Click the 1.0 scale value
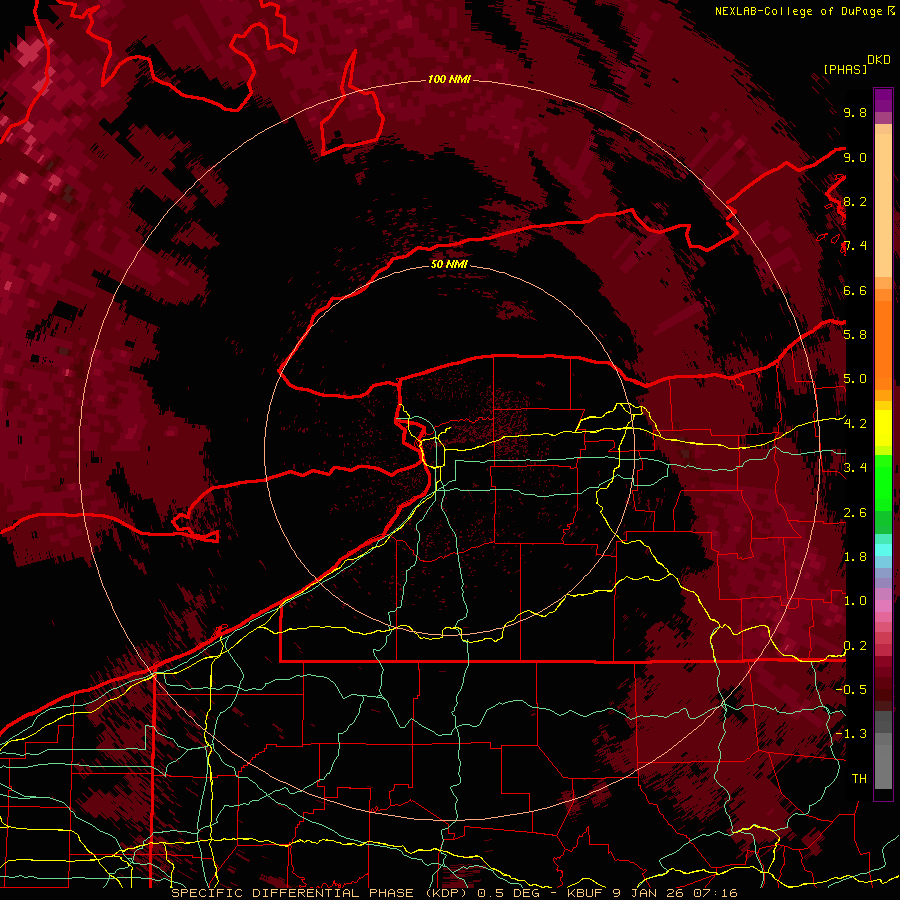The height and width of the screenshot is (900, 900). 855,601
